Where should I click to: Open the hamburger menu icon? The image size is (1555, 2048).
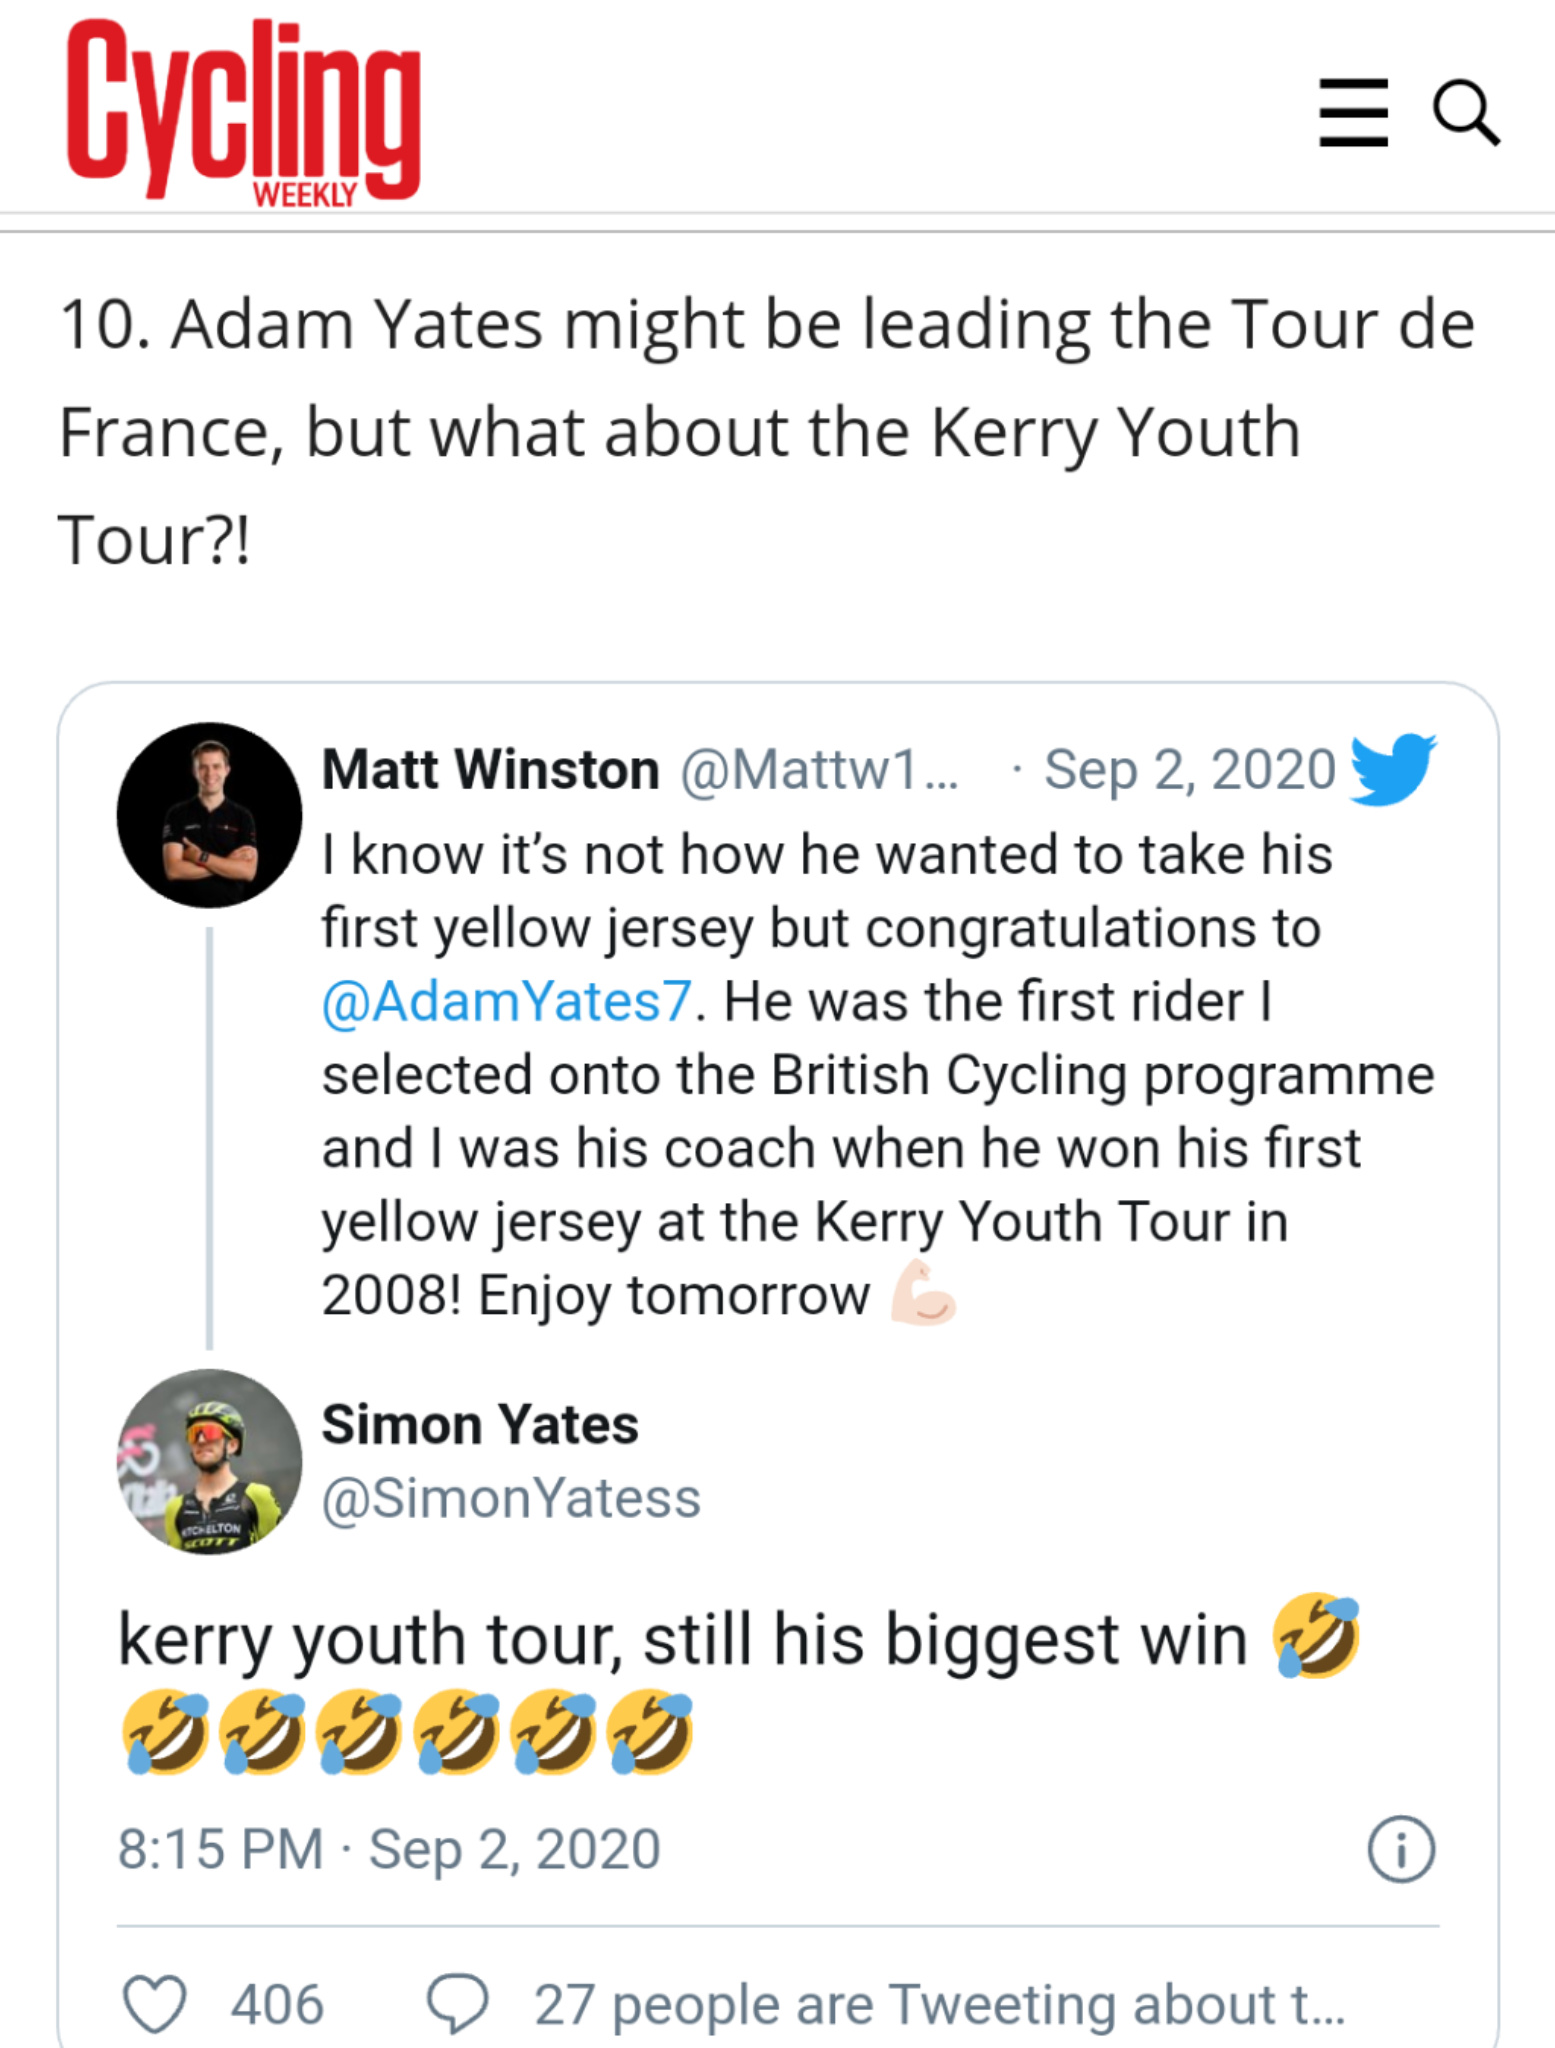pos(1353,113)
